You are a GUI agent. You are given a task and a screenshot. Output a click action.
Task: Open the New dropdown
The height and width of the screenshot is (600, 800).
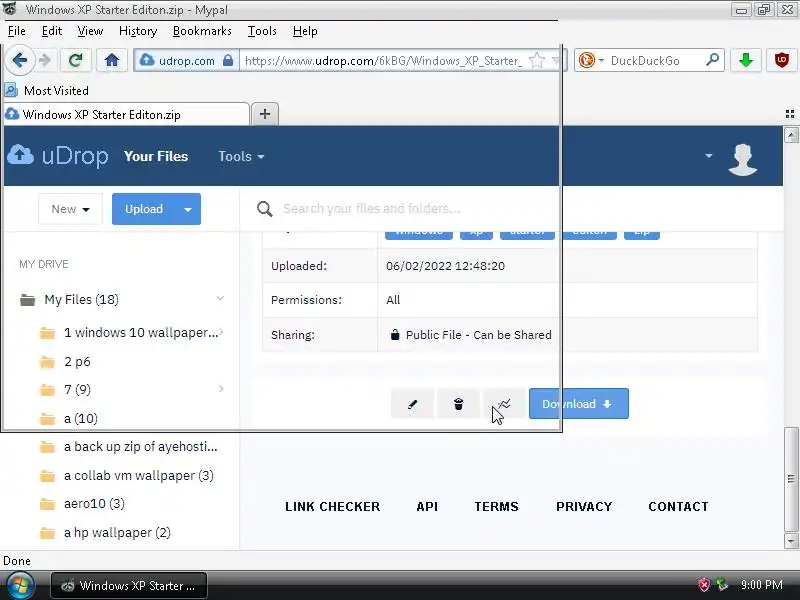70,209
